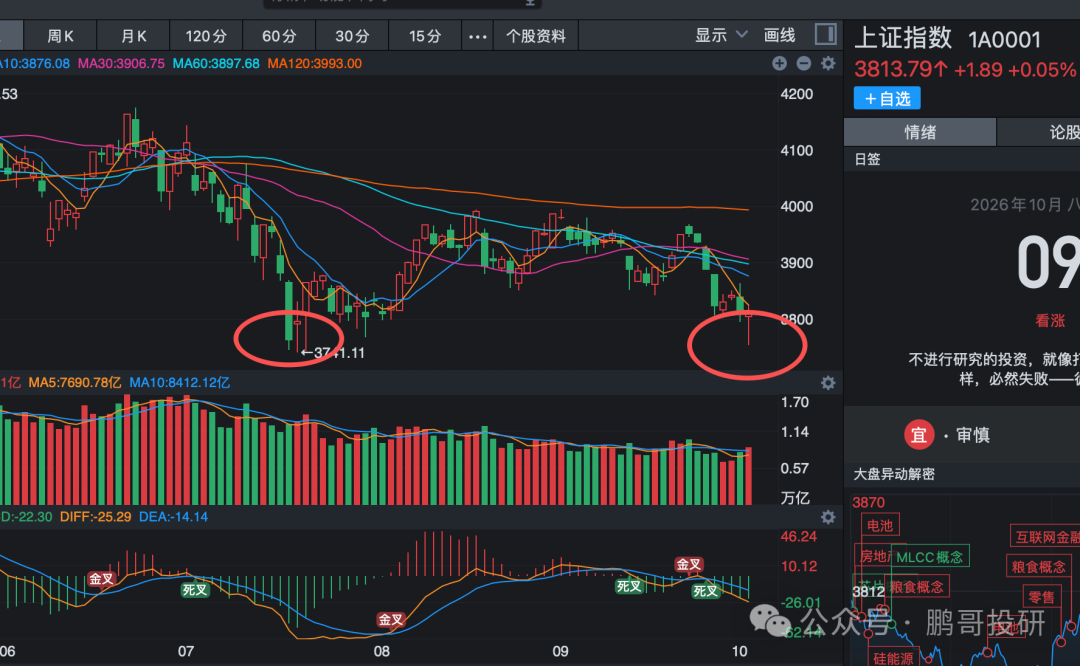1080x666 pixels.
Task: Click the 硅能源 sector tag
Action: point(893,658)
